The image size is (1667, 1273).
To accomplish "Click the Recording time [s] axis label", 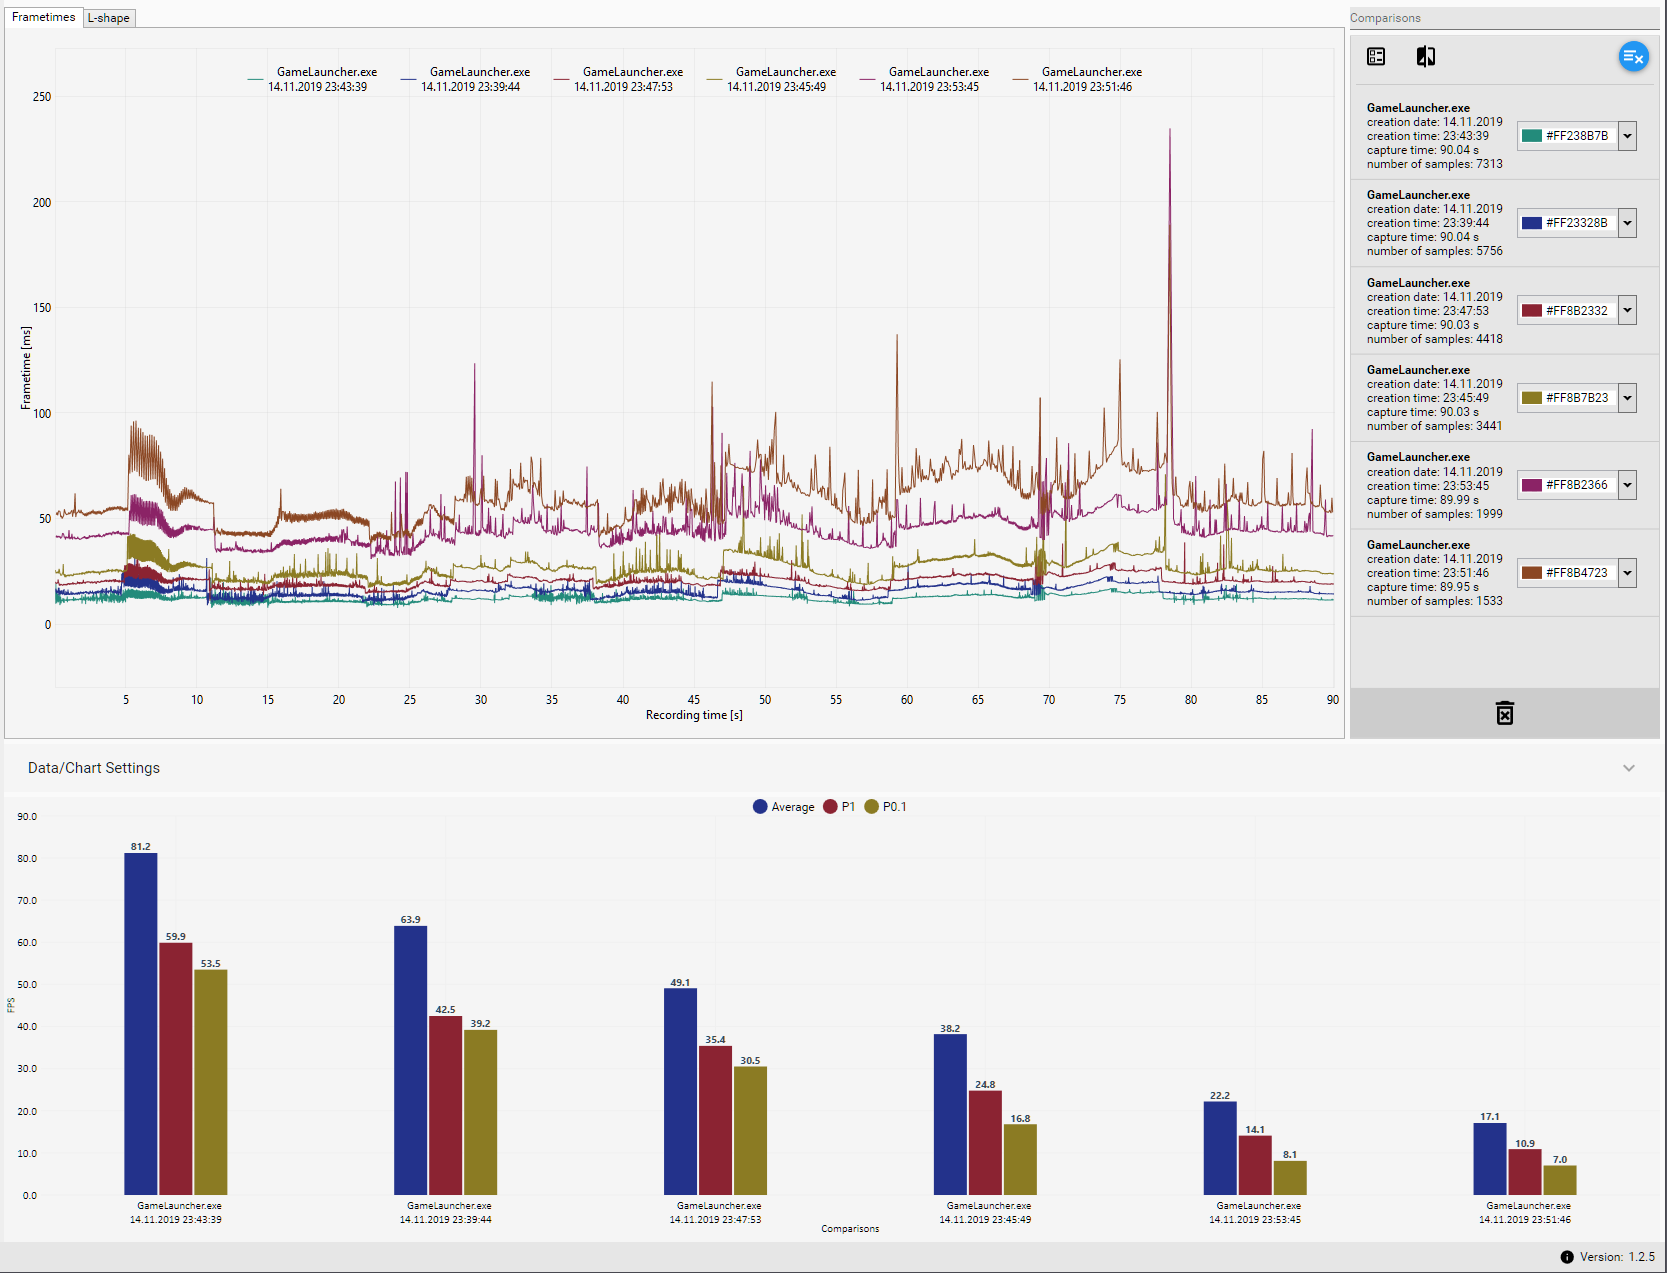I will [x=694, y=715].
